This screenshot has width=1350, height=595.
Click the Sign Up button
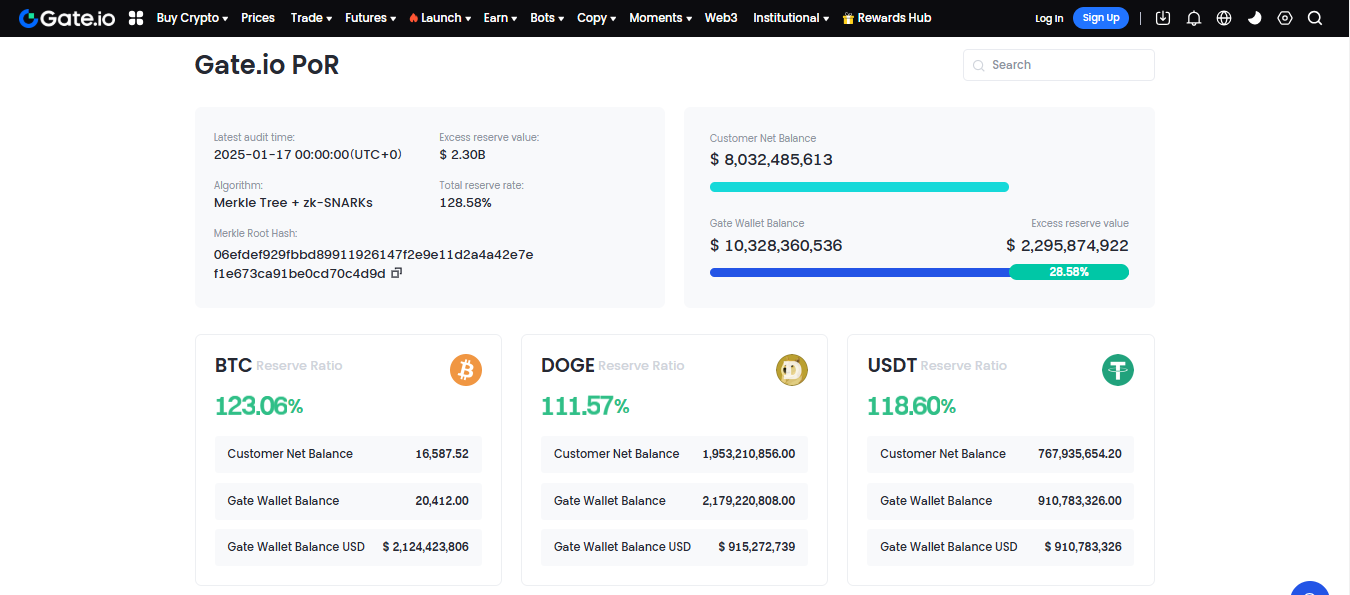(x=1101, y=18)
